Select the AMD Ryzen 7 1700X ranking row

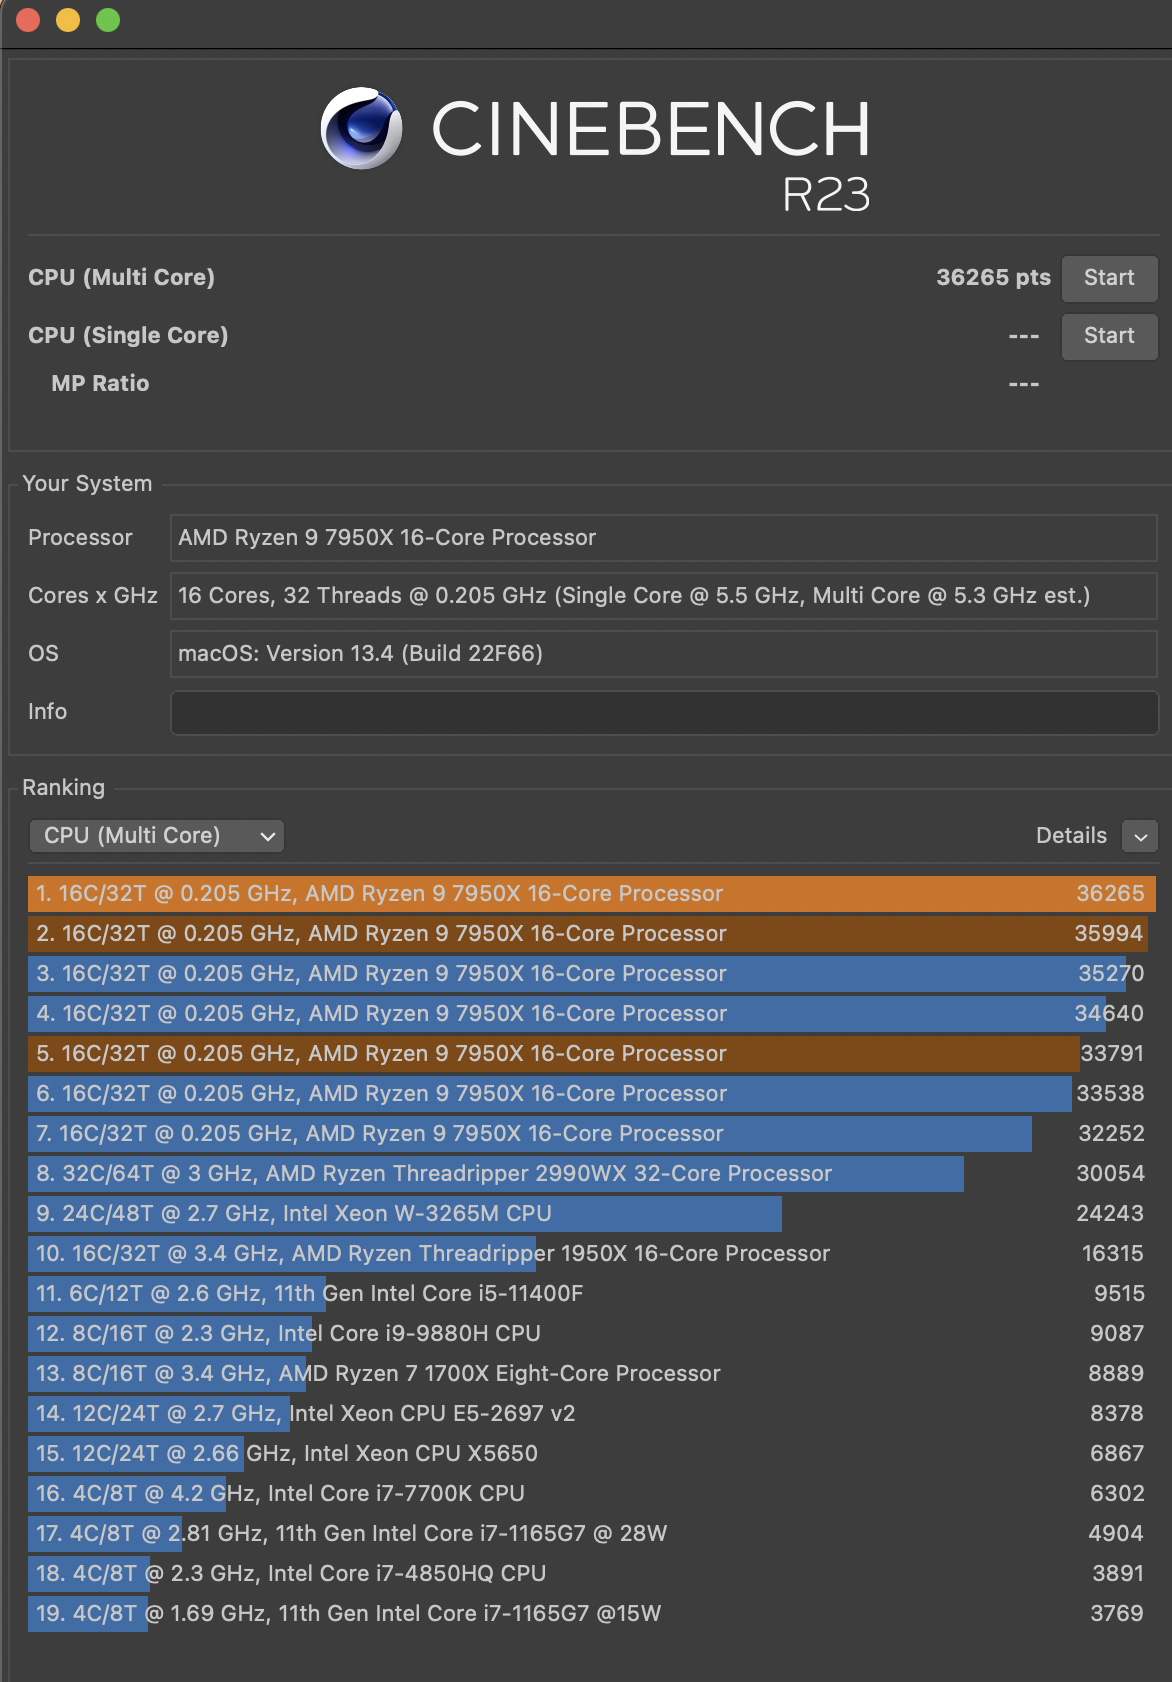[592, 1374]
